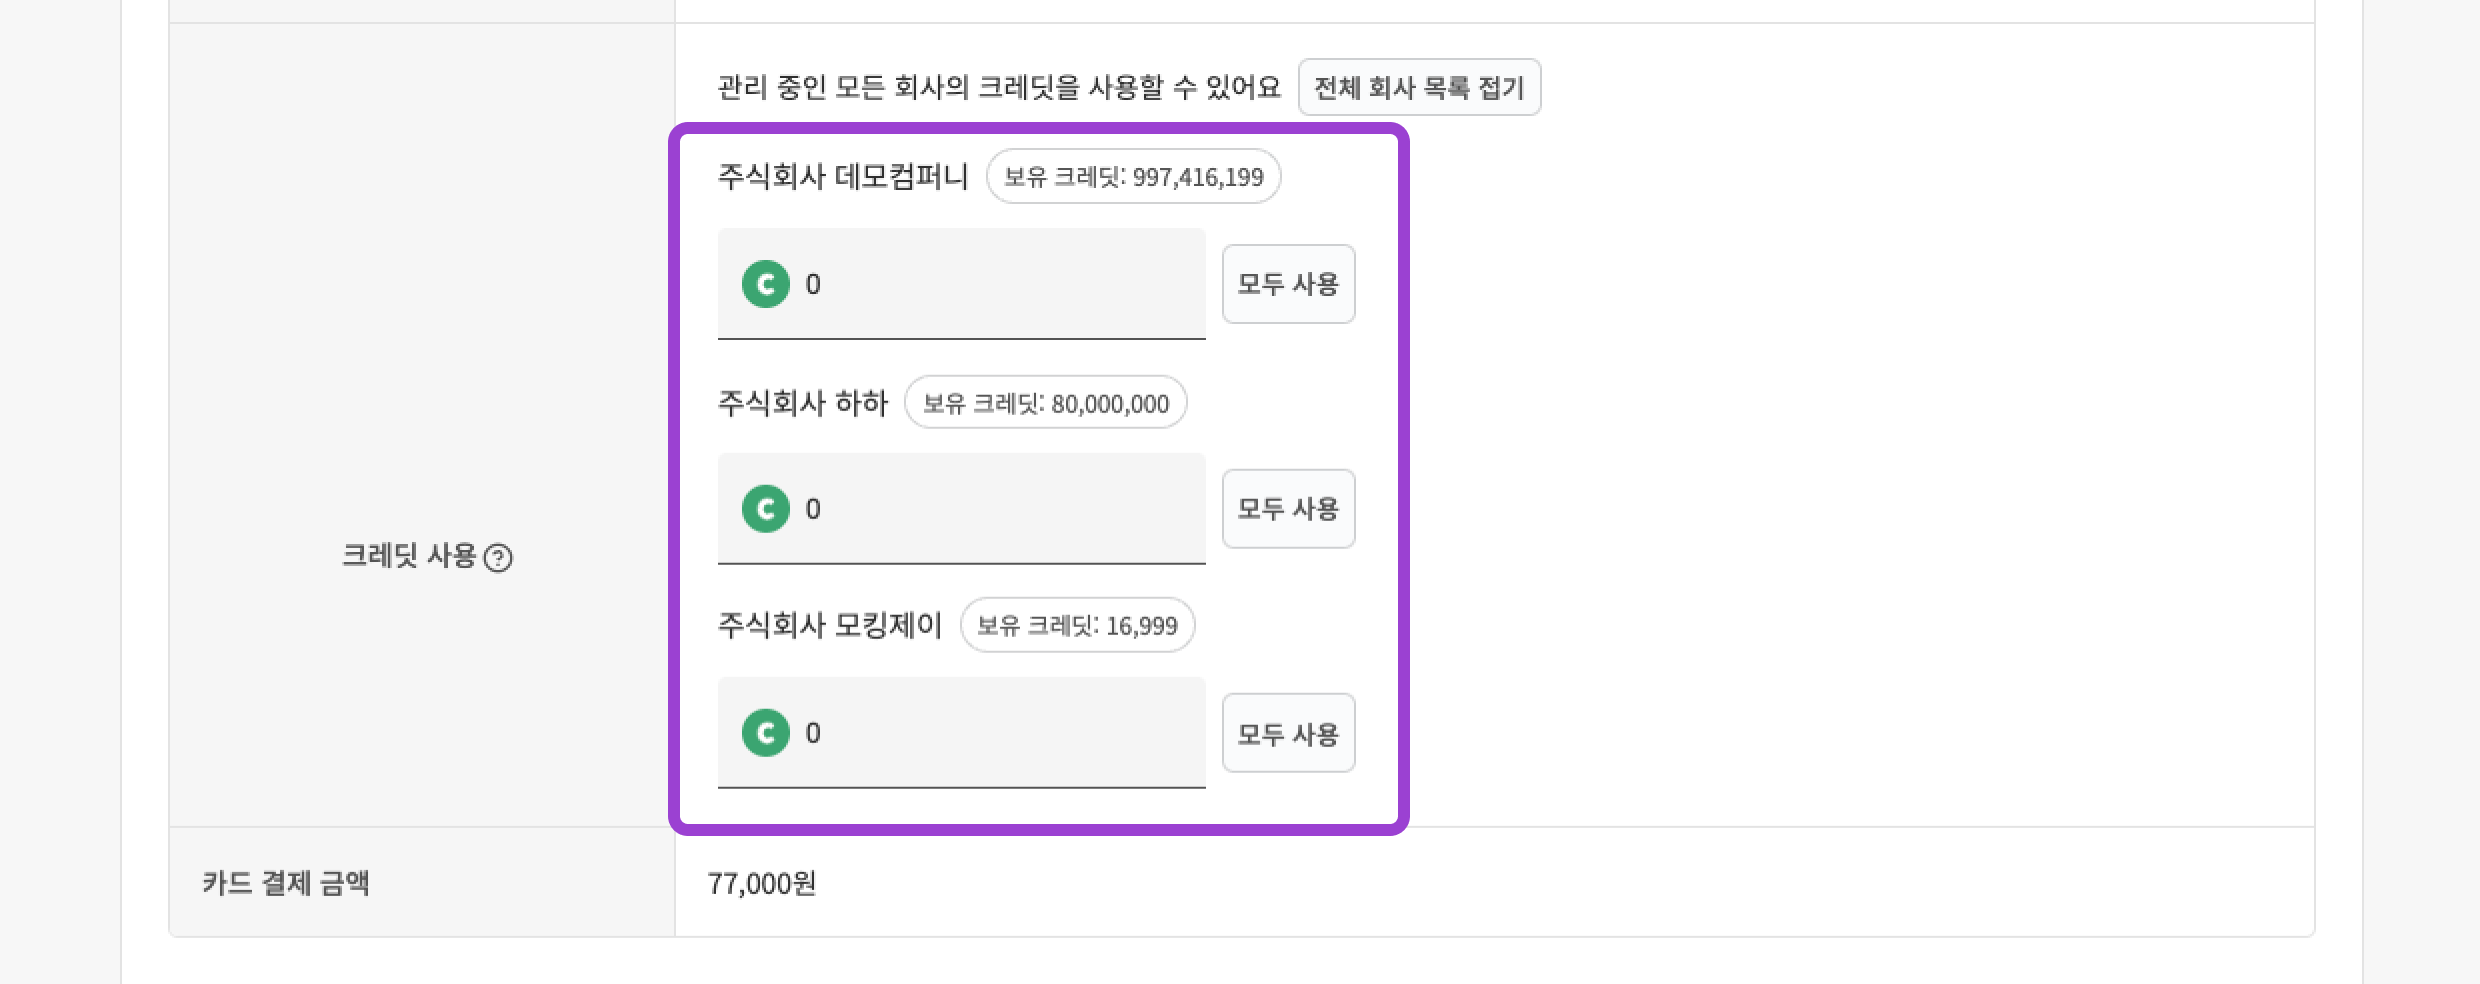Image resolution: width=2480 pixels, height=984 pixels.
Task: Click the 보유 크레딧: 80,000,000 badge
Action: coord(1045,403)
